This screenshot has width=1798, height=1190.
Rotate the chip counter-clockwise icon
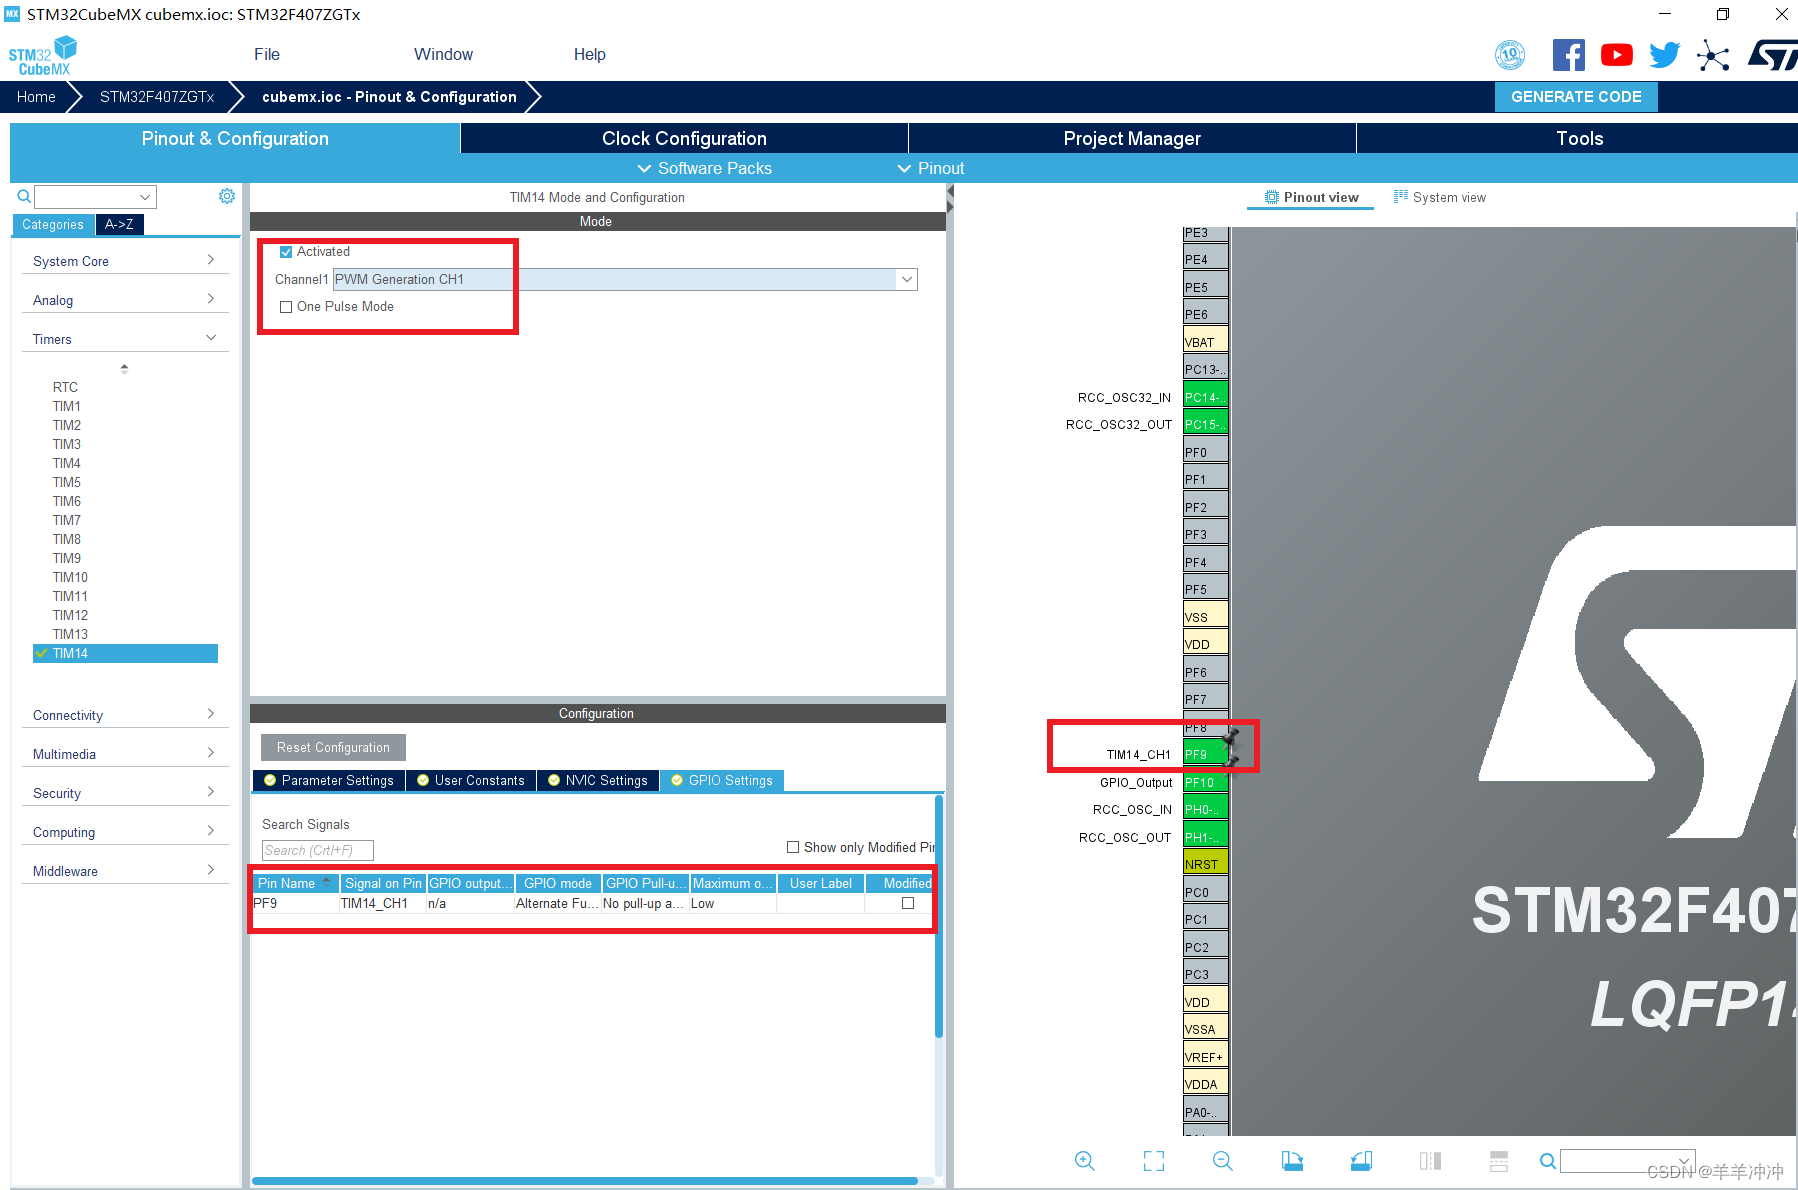(1361, 1161)
